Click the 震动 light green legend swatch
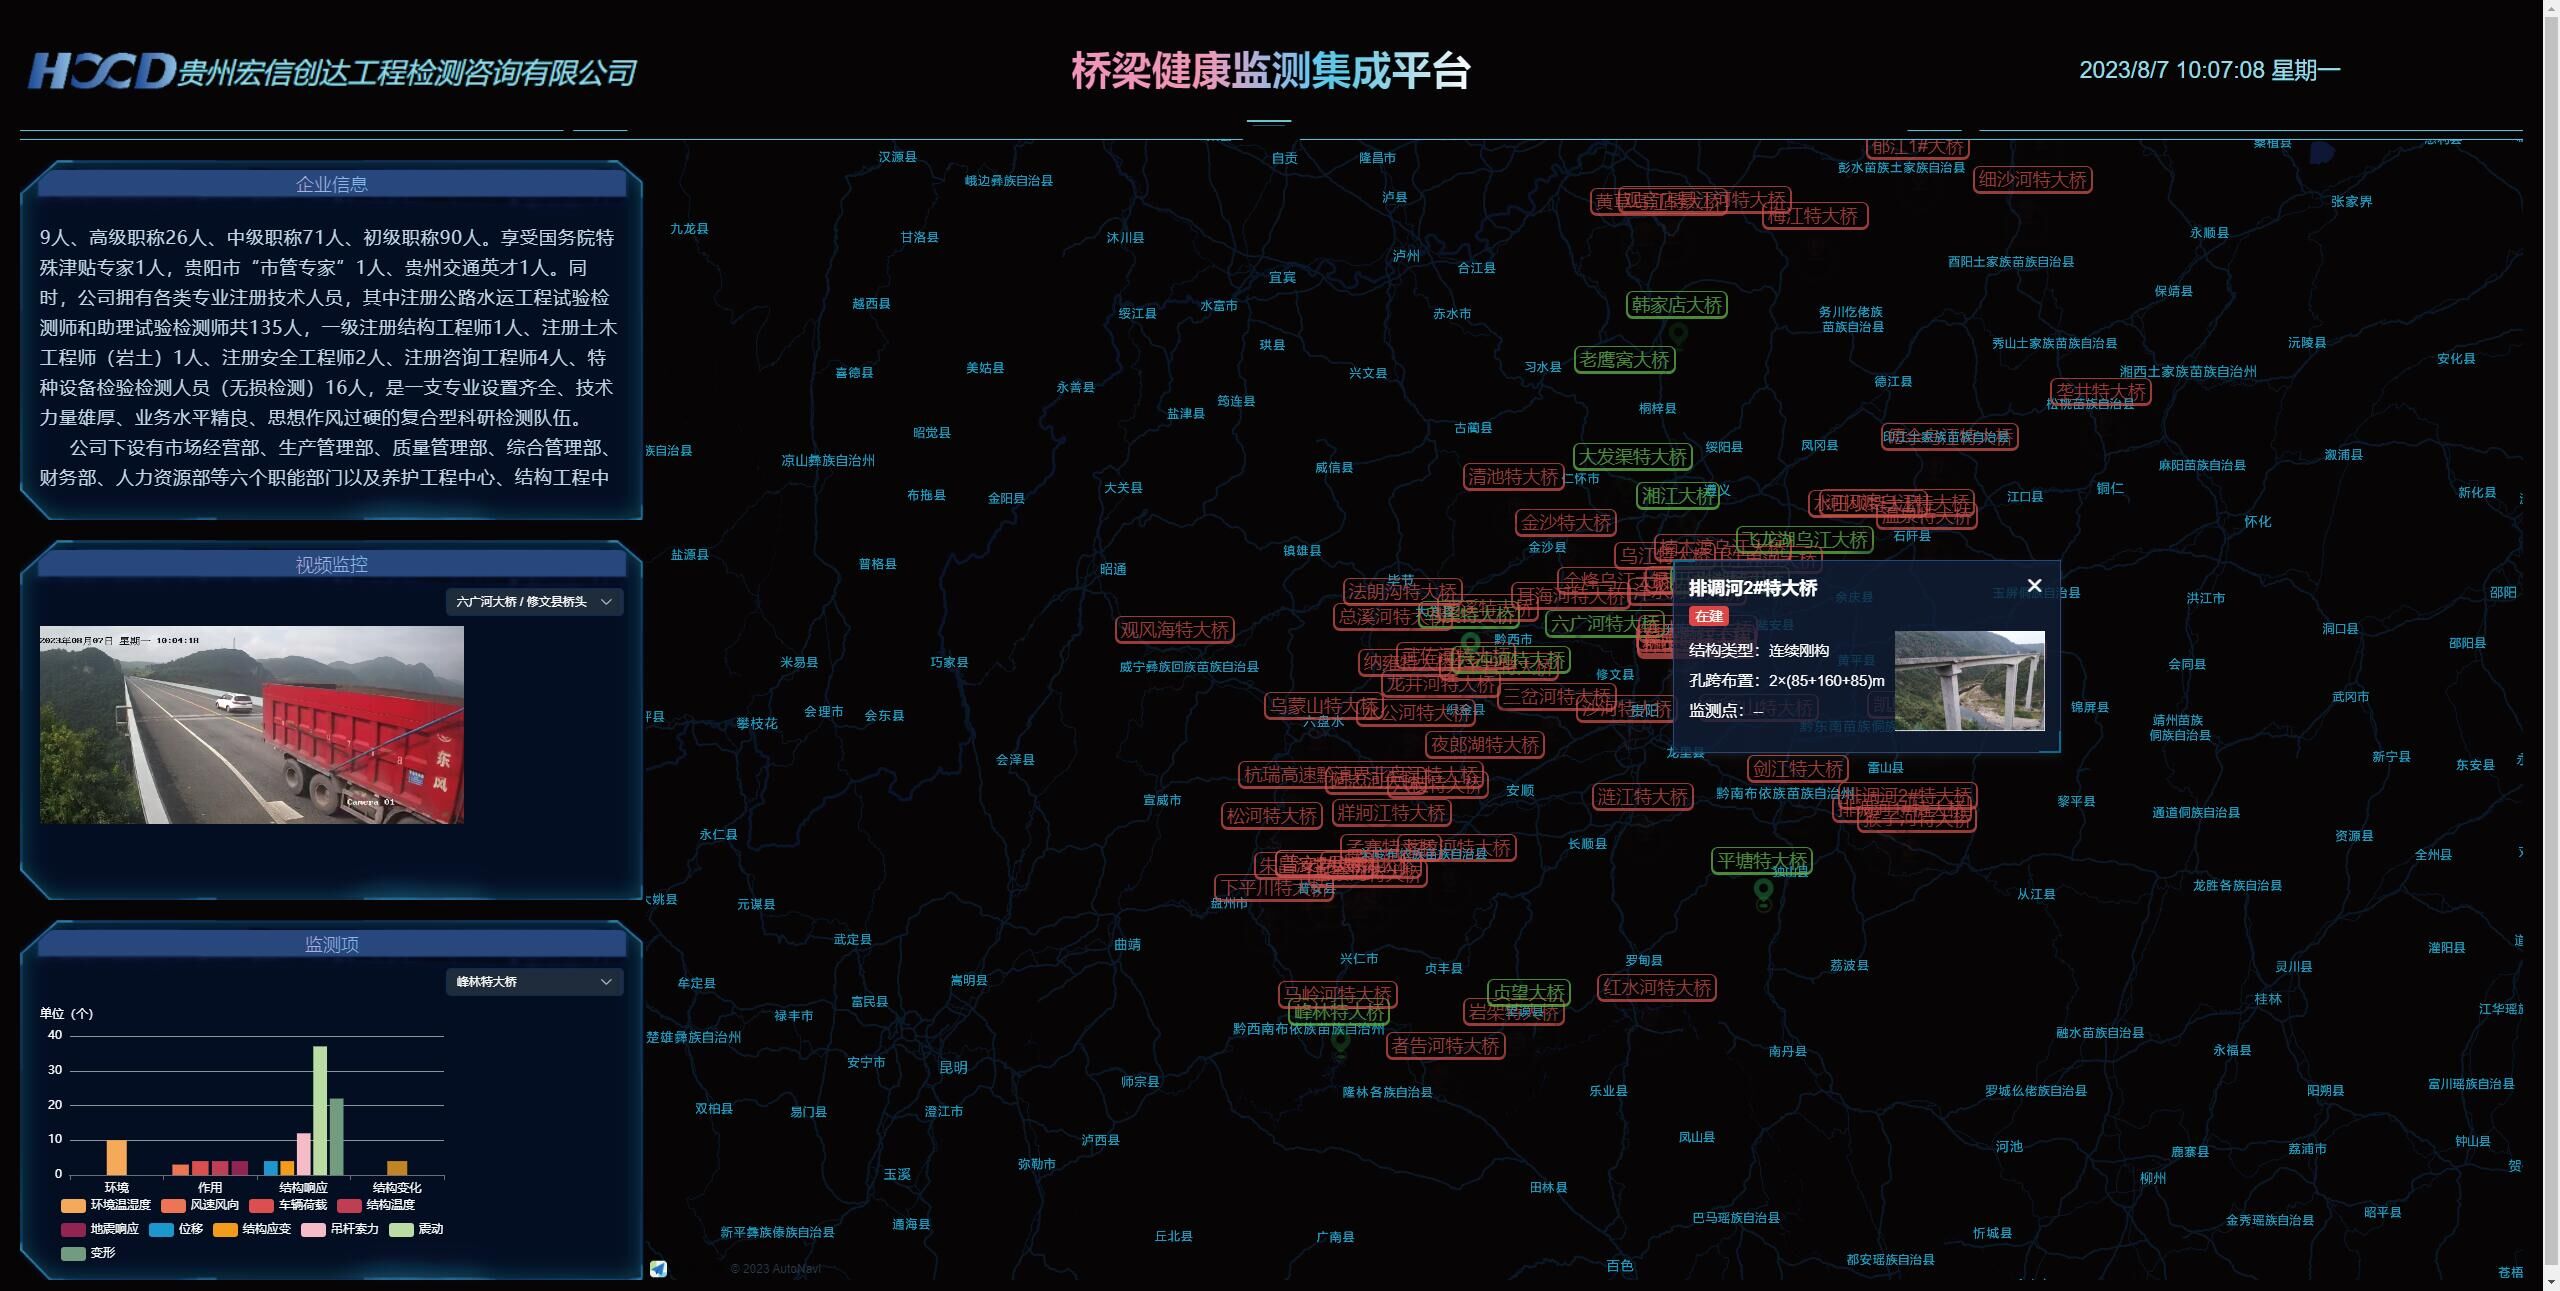The width and height of the screenshot is (2560, 1291). [401, 1229]
